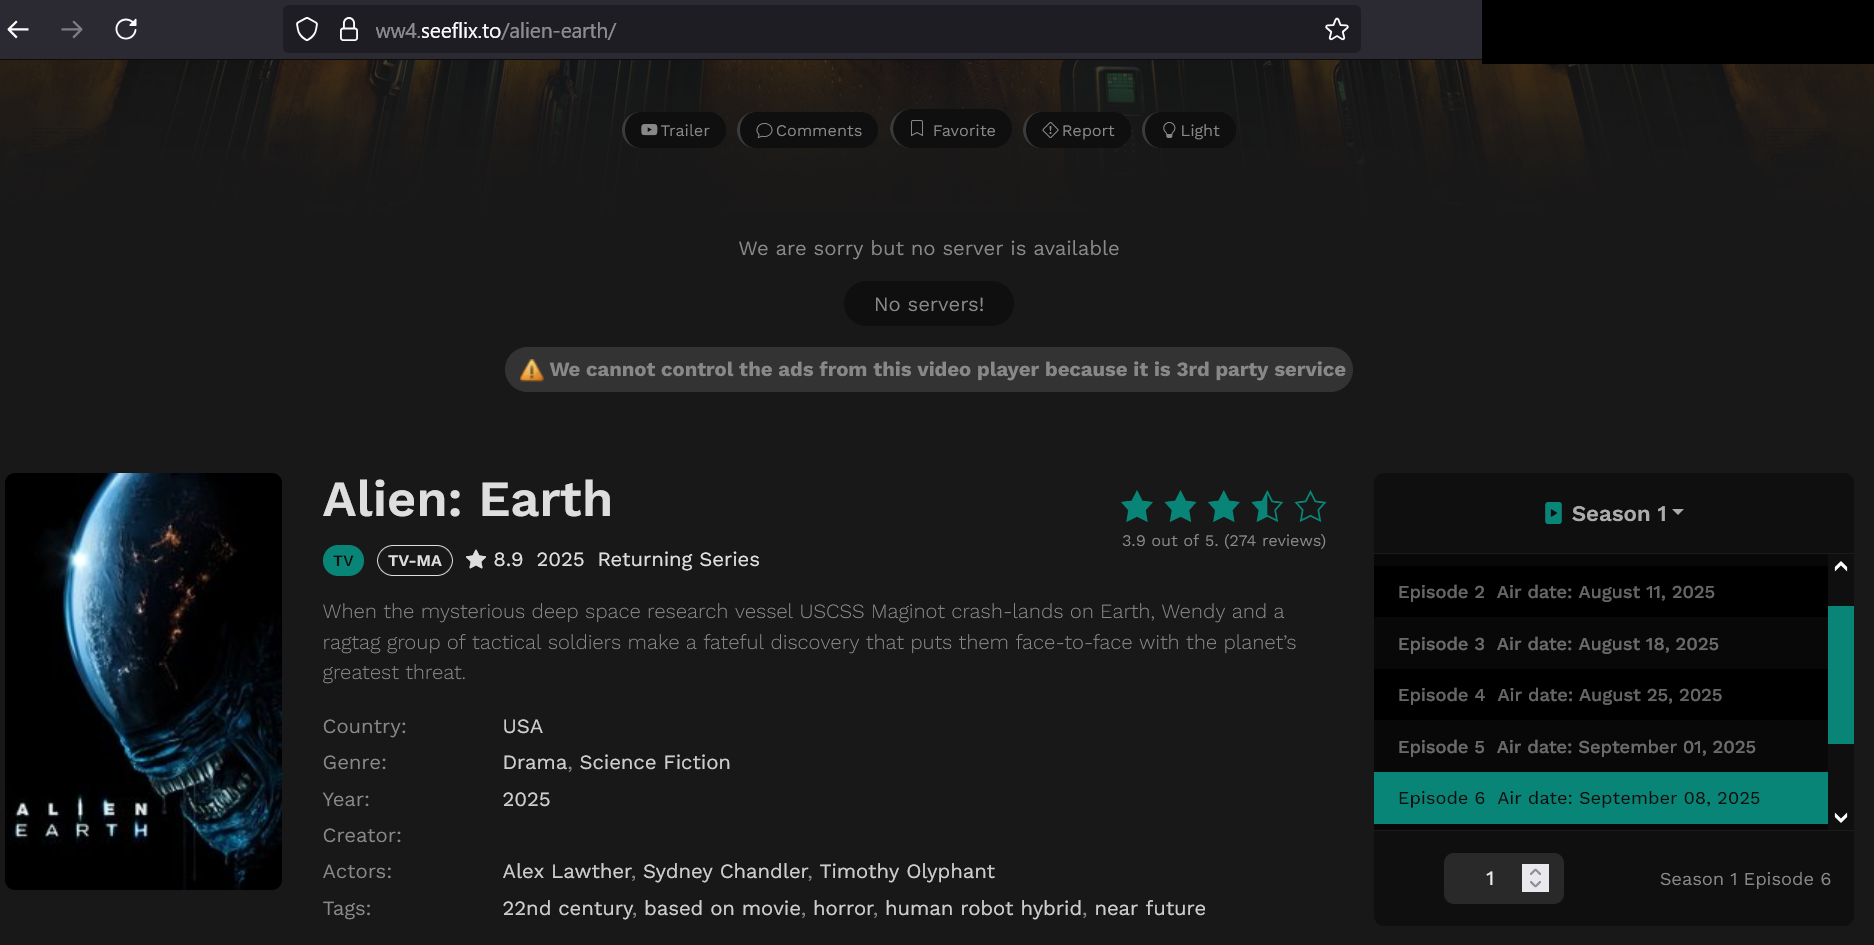Select Episode 5 aired September 01, 2025
1874x945 pixels.
1600,747
